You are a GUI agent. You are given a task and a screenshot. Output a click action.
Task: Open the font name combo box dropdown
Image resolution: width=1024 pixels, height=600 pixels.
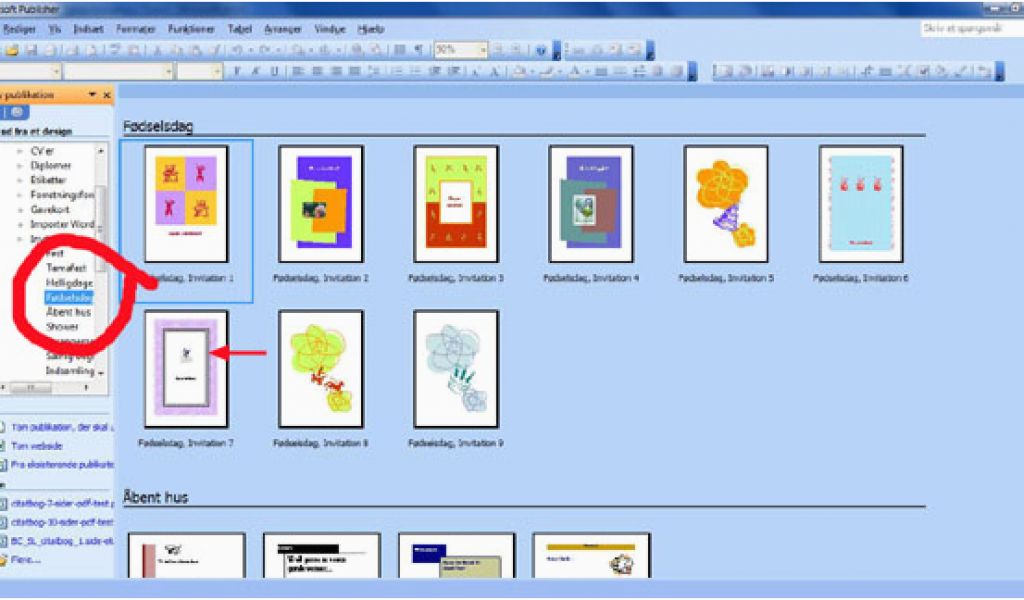[x=168, y=71]
